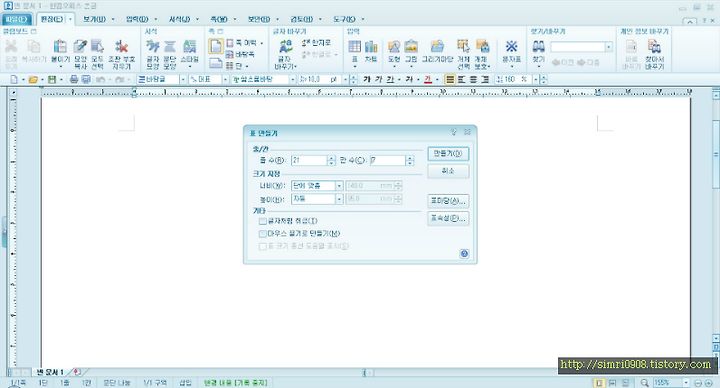Viewport: 720px width, 388px height.
Task: Click the print icon in quick toolbar
Action: (74, 79)
